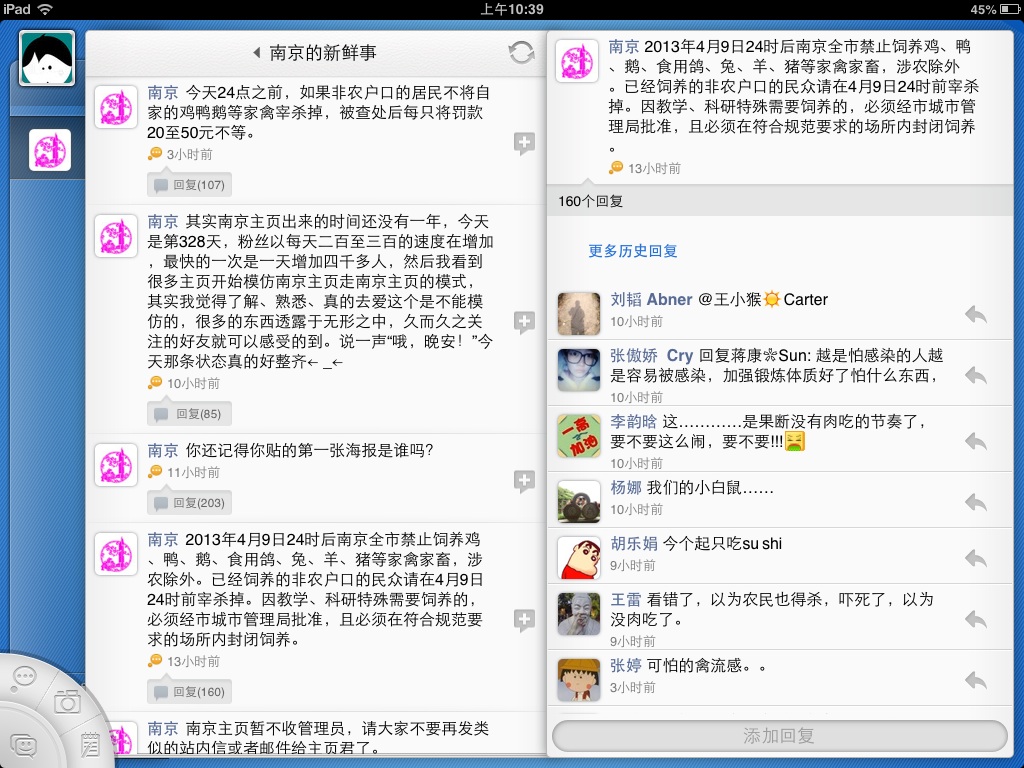Tap 南京 name on 主页暂不收管理员 post
This screenshot has width=1024, height=768.
coord(163,728)
